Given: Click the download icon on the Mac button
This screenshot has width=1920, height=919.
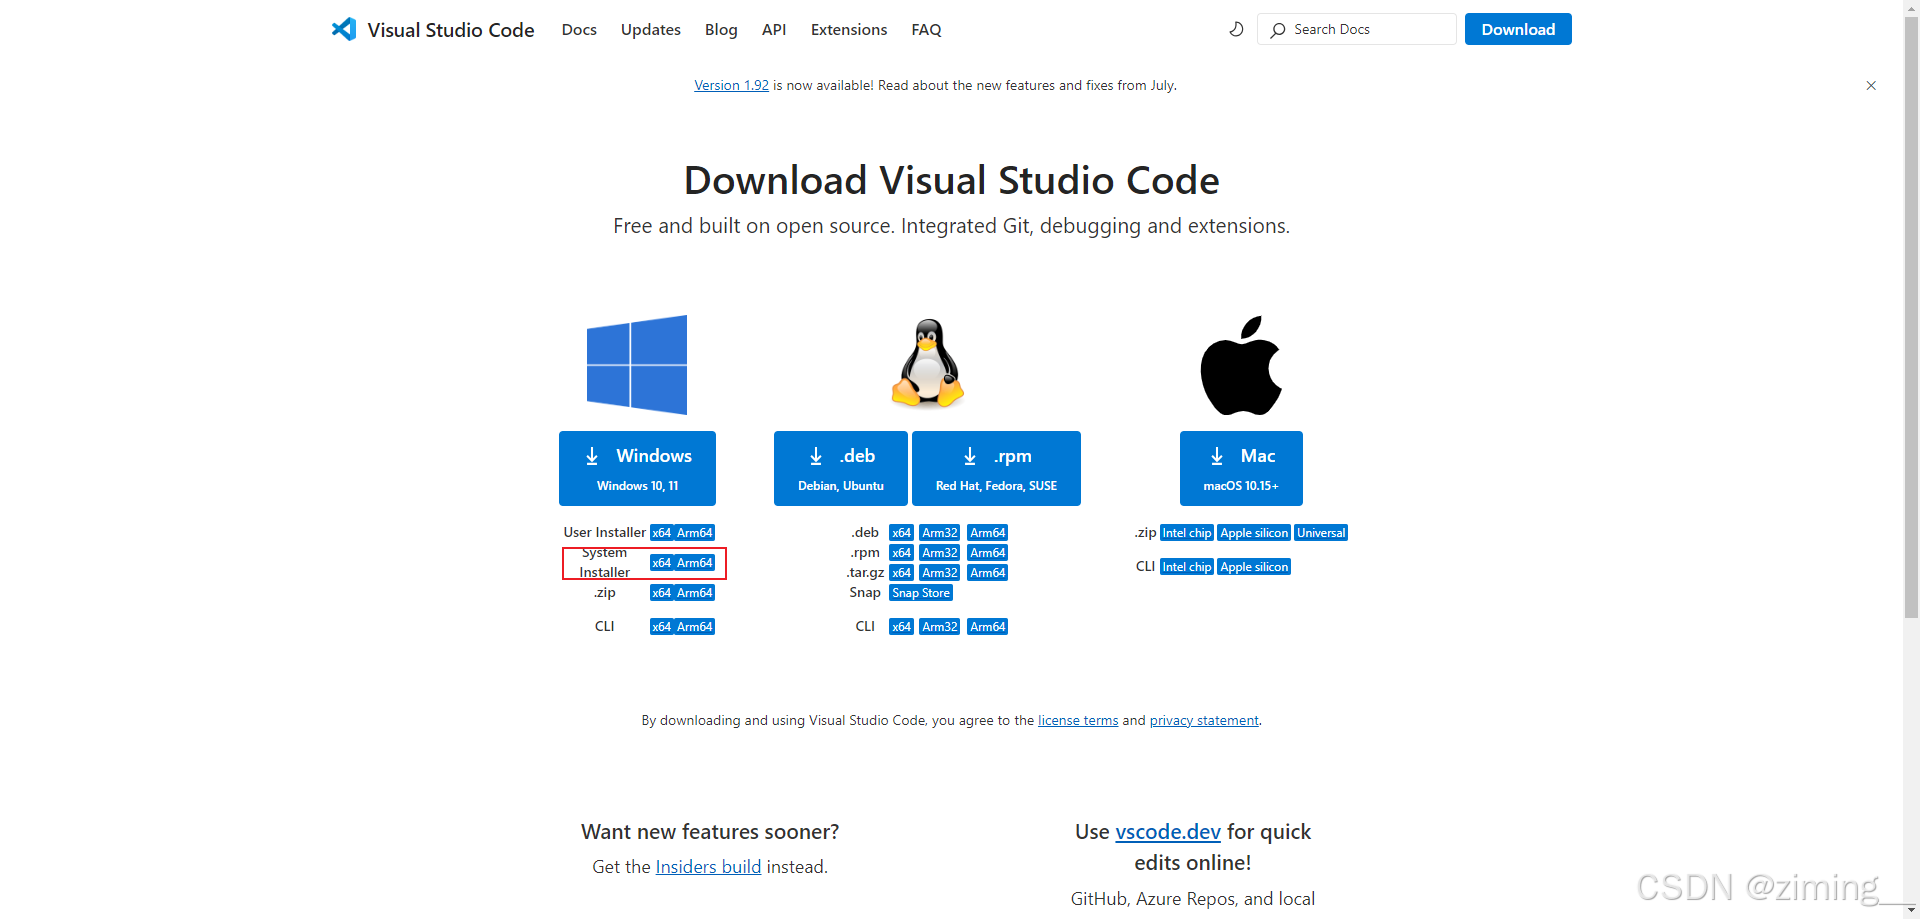Looking at the screenshot, I should point(1216,456).
